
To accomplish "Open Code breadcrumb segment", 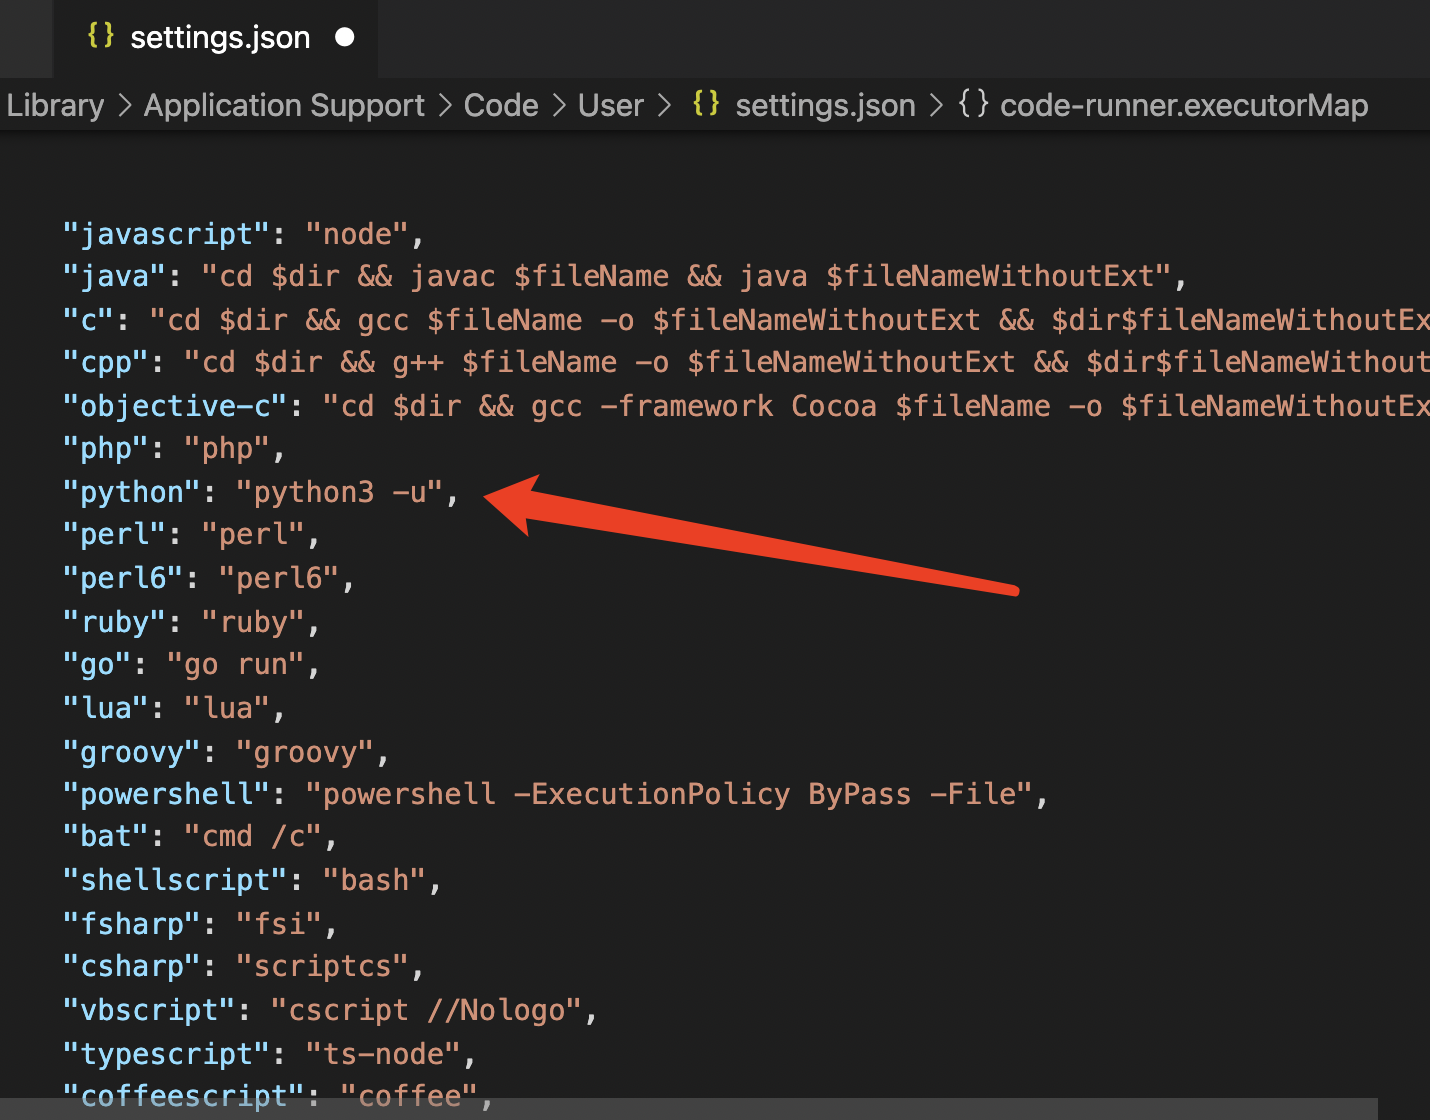I will (x=501, y=105).
